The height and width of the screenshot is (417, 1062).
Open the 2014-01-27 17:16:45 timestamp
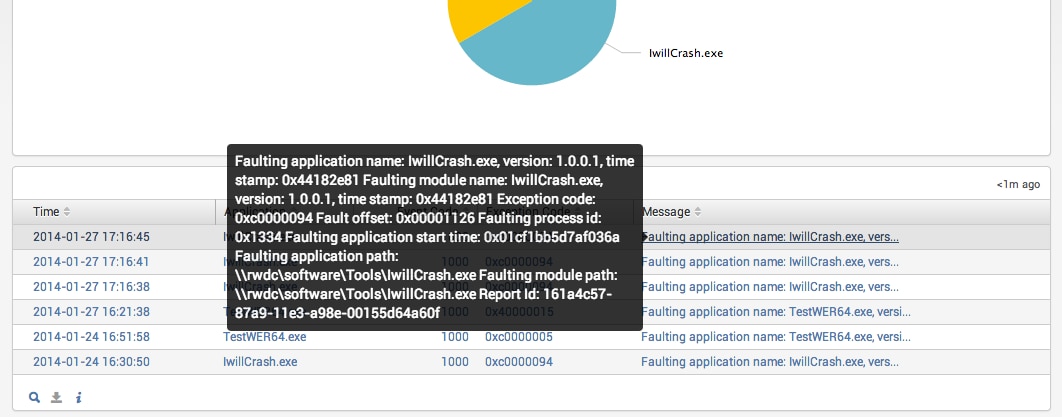(91, 237)
